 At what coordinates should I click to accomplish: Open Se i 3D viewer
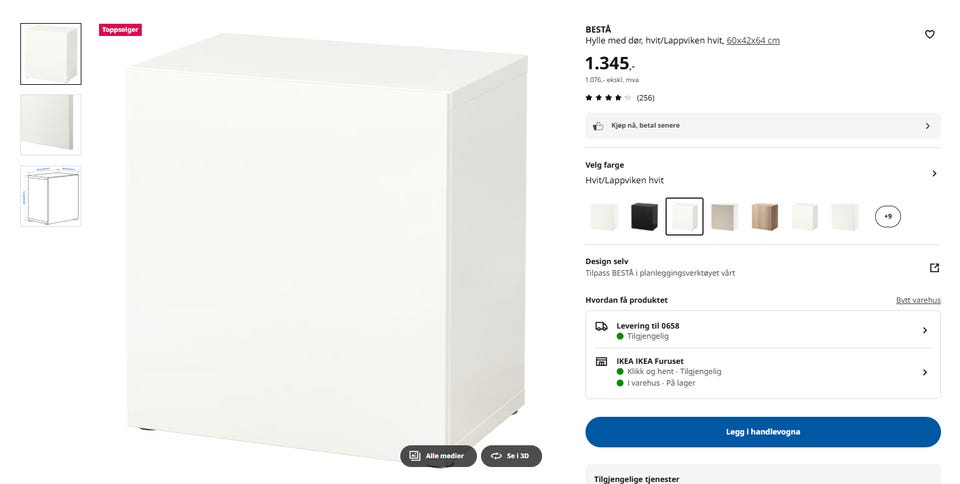(511, 456)
